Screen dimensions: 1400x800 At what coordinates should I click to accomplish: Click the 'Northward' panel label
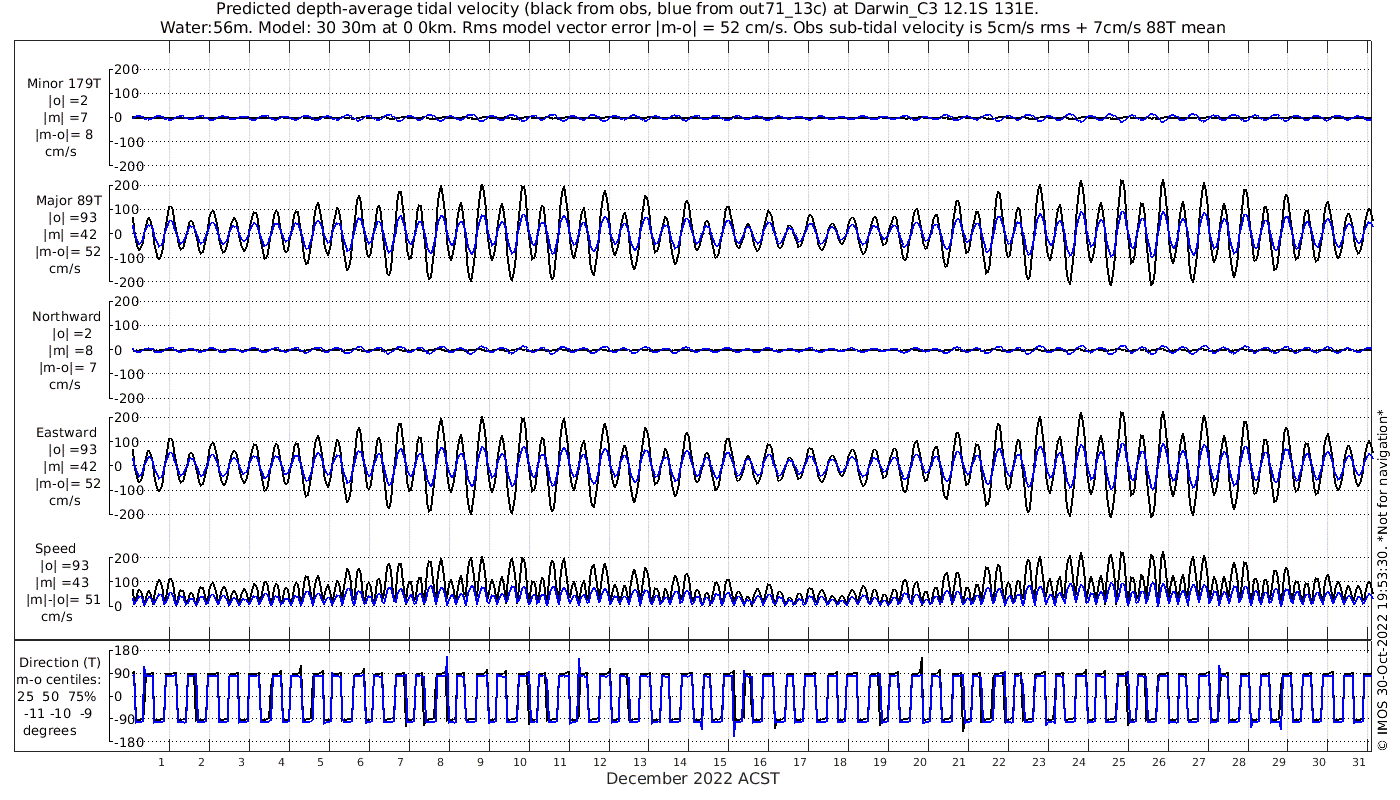coord(66,317)
